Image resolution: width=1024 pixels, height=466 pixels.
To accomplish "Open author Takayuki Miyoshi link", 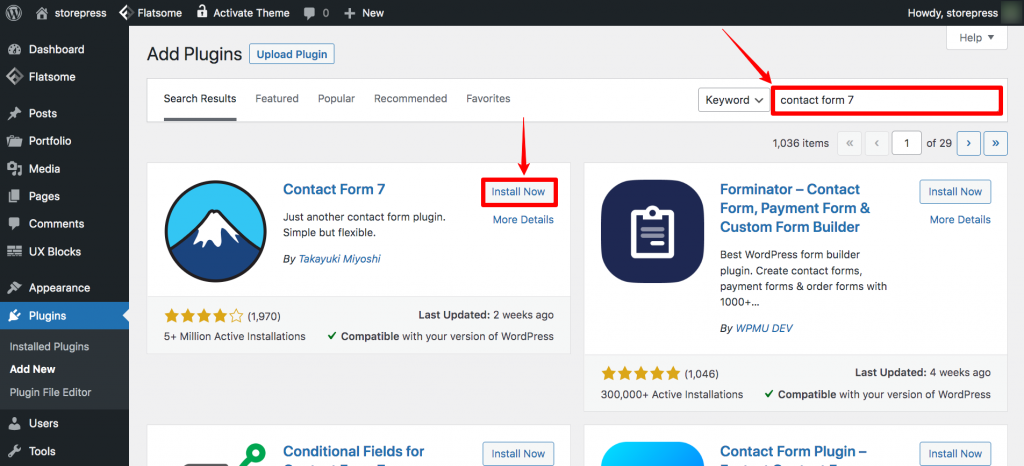I will tap(340, 259).
